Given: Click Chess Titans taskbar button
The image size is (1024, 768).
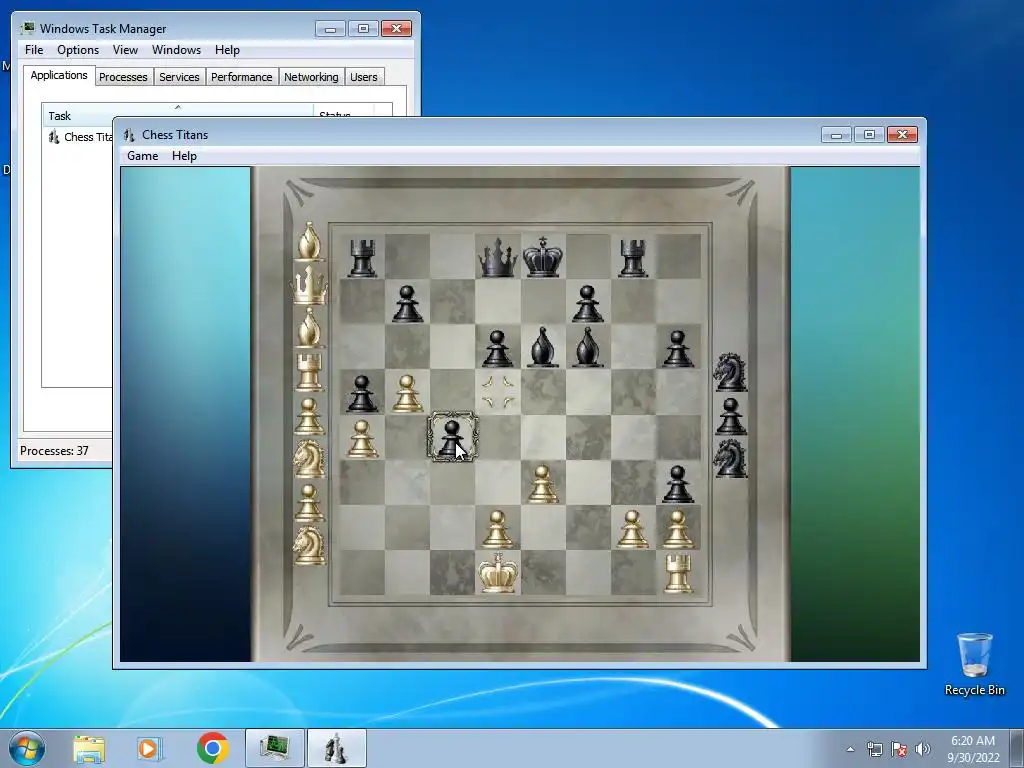Looking at the screenshot, I should (336, 748).
